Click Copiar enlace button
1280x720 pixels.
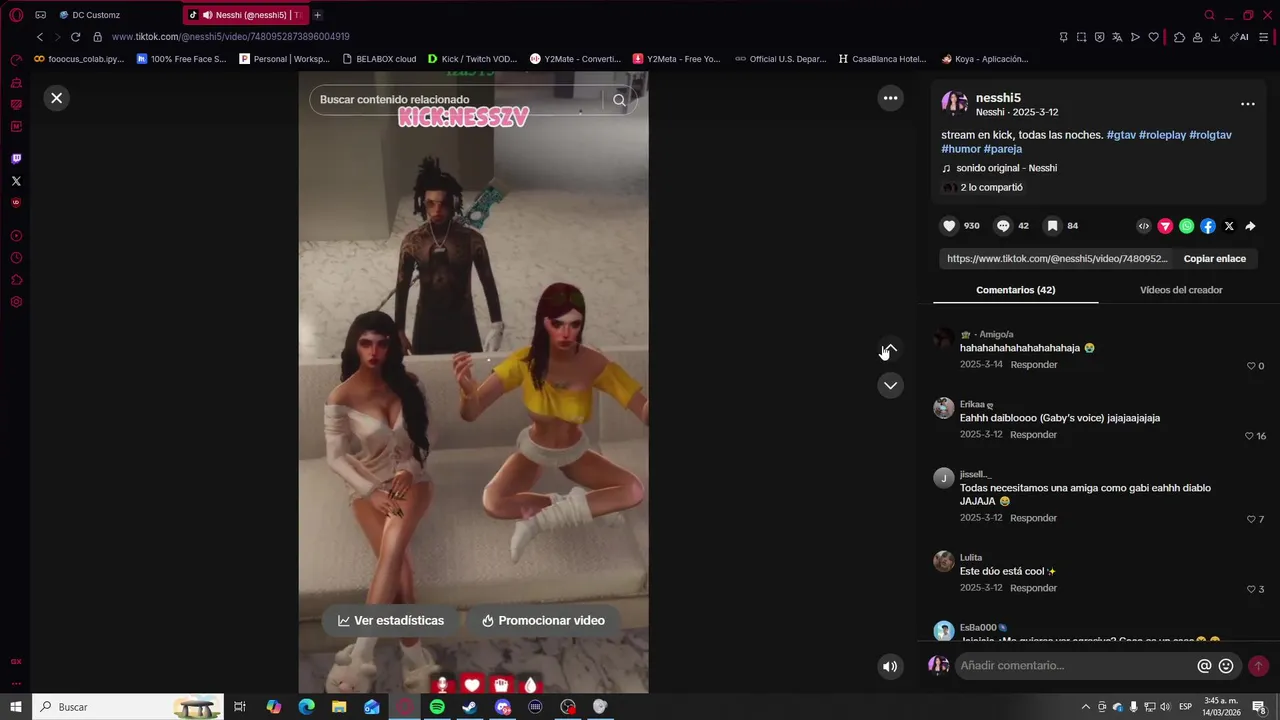(x=1214, y=259)
